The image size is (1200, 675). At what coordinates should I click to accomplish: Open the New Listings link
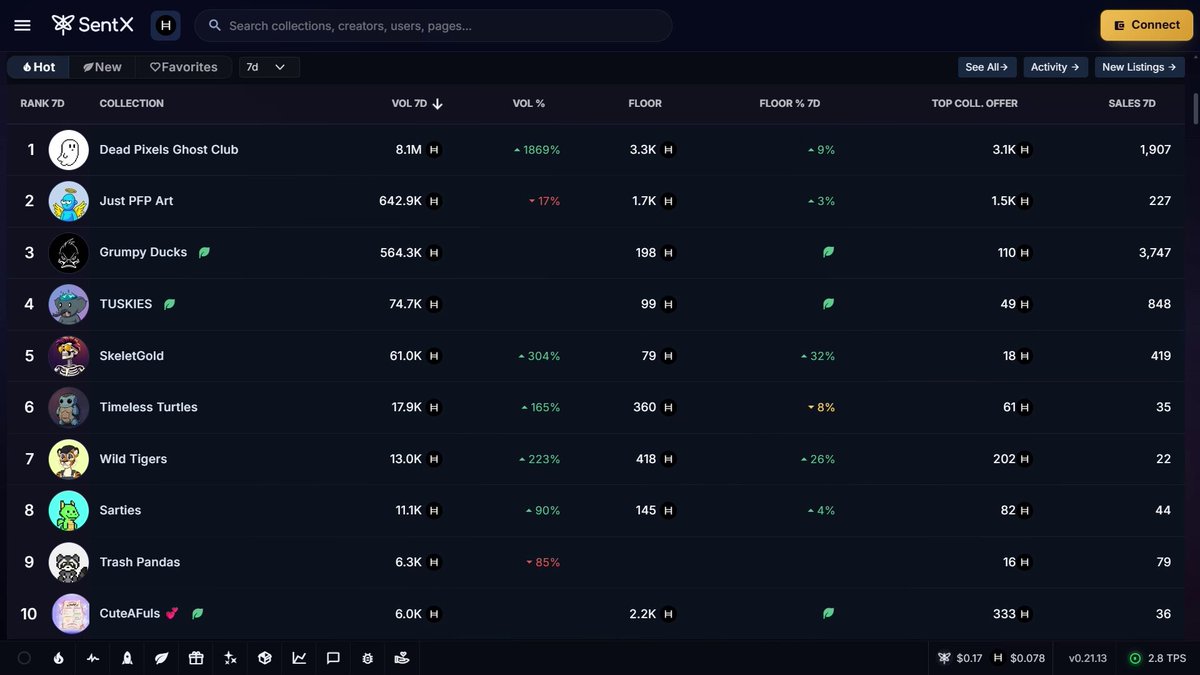pos(1139,67)
